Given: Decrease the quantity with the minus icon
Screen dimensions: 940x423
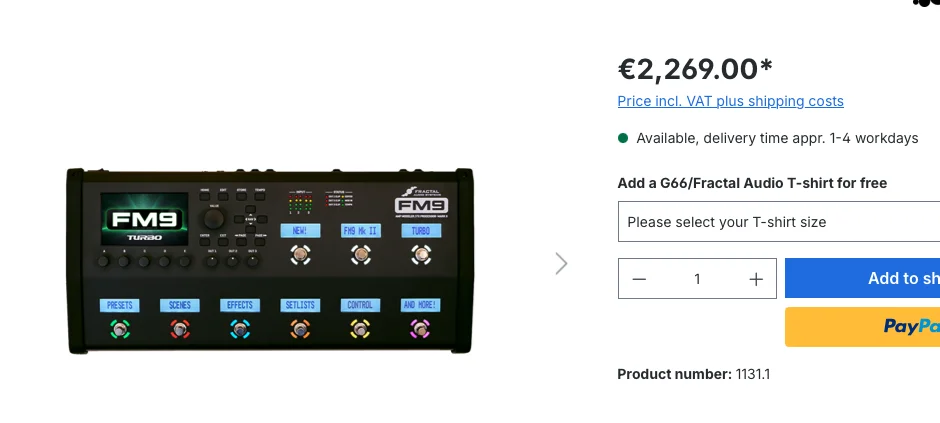Looking at the screenshot, I should (639, 279).
